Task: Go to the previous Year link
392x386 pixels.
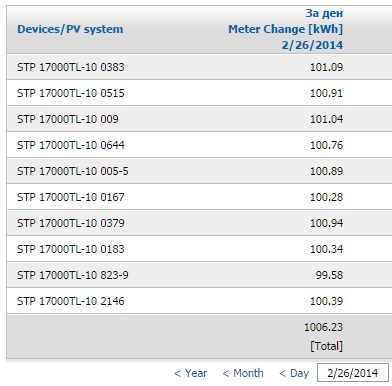Action: 190,373
